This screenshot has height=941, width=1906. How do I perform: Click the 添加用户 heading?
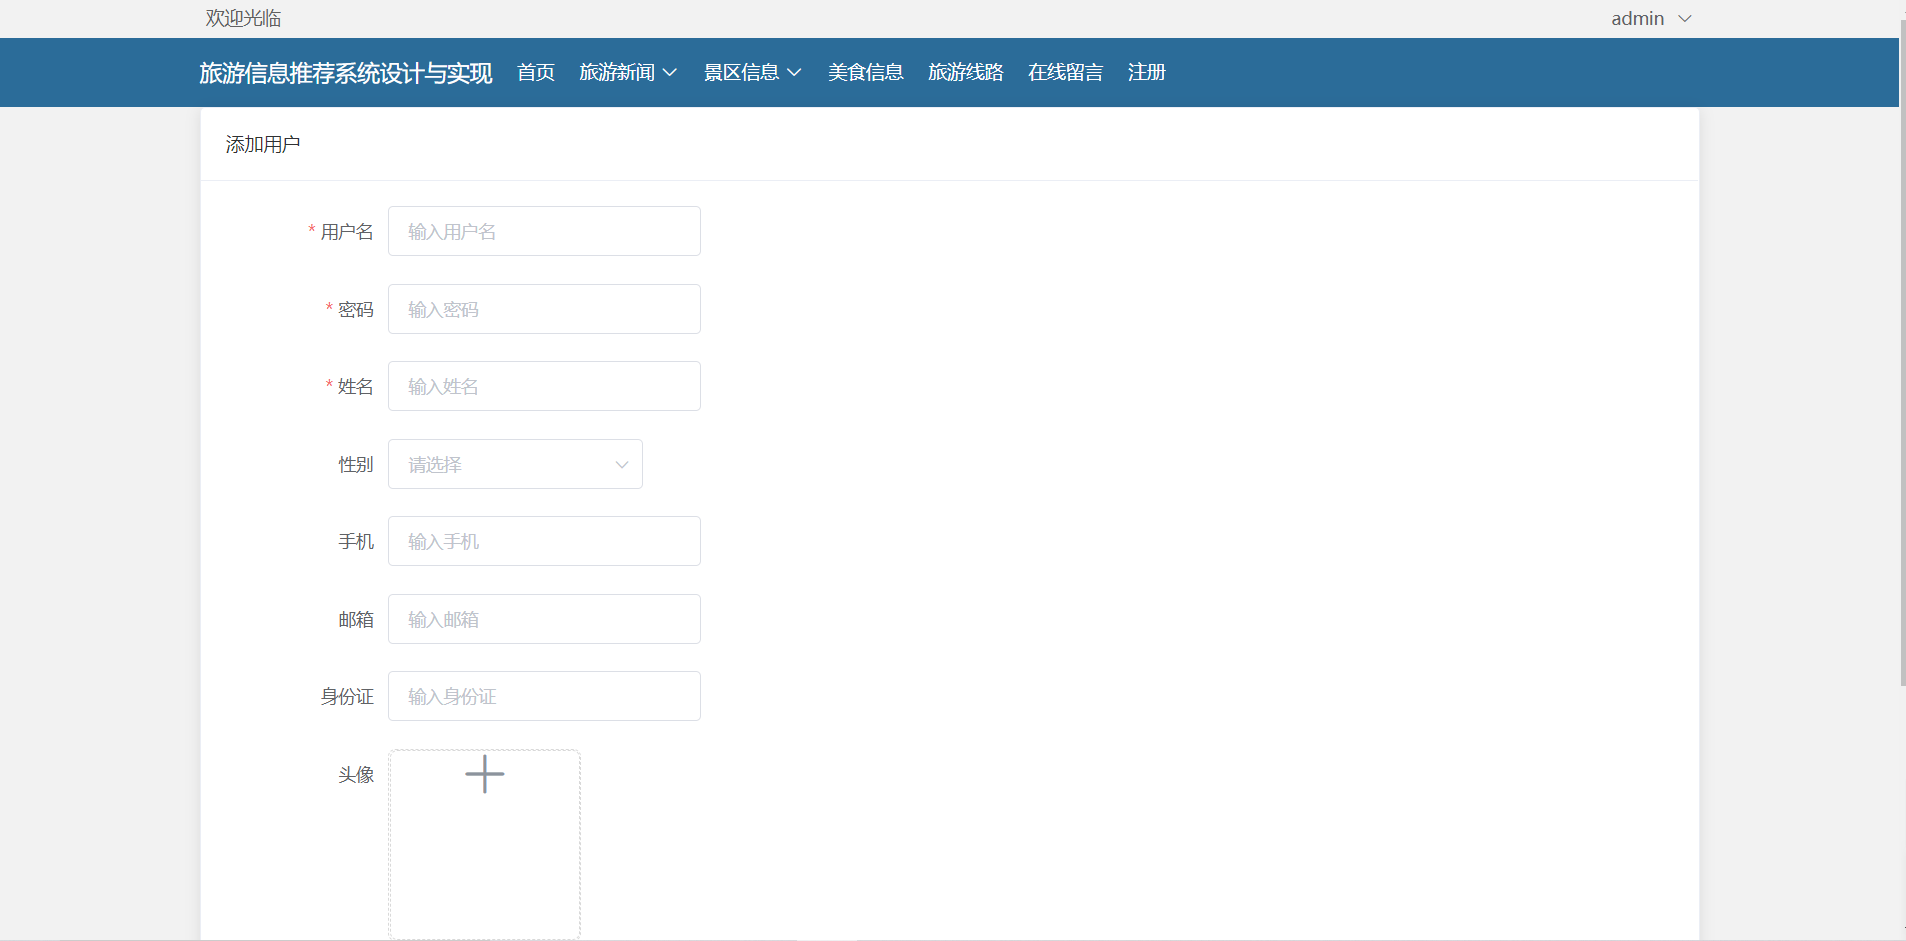263,144
